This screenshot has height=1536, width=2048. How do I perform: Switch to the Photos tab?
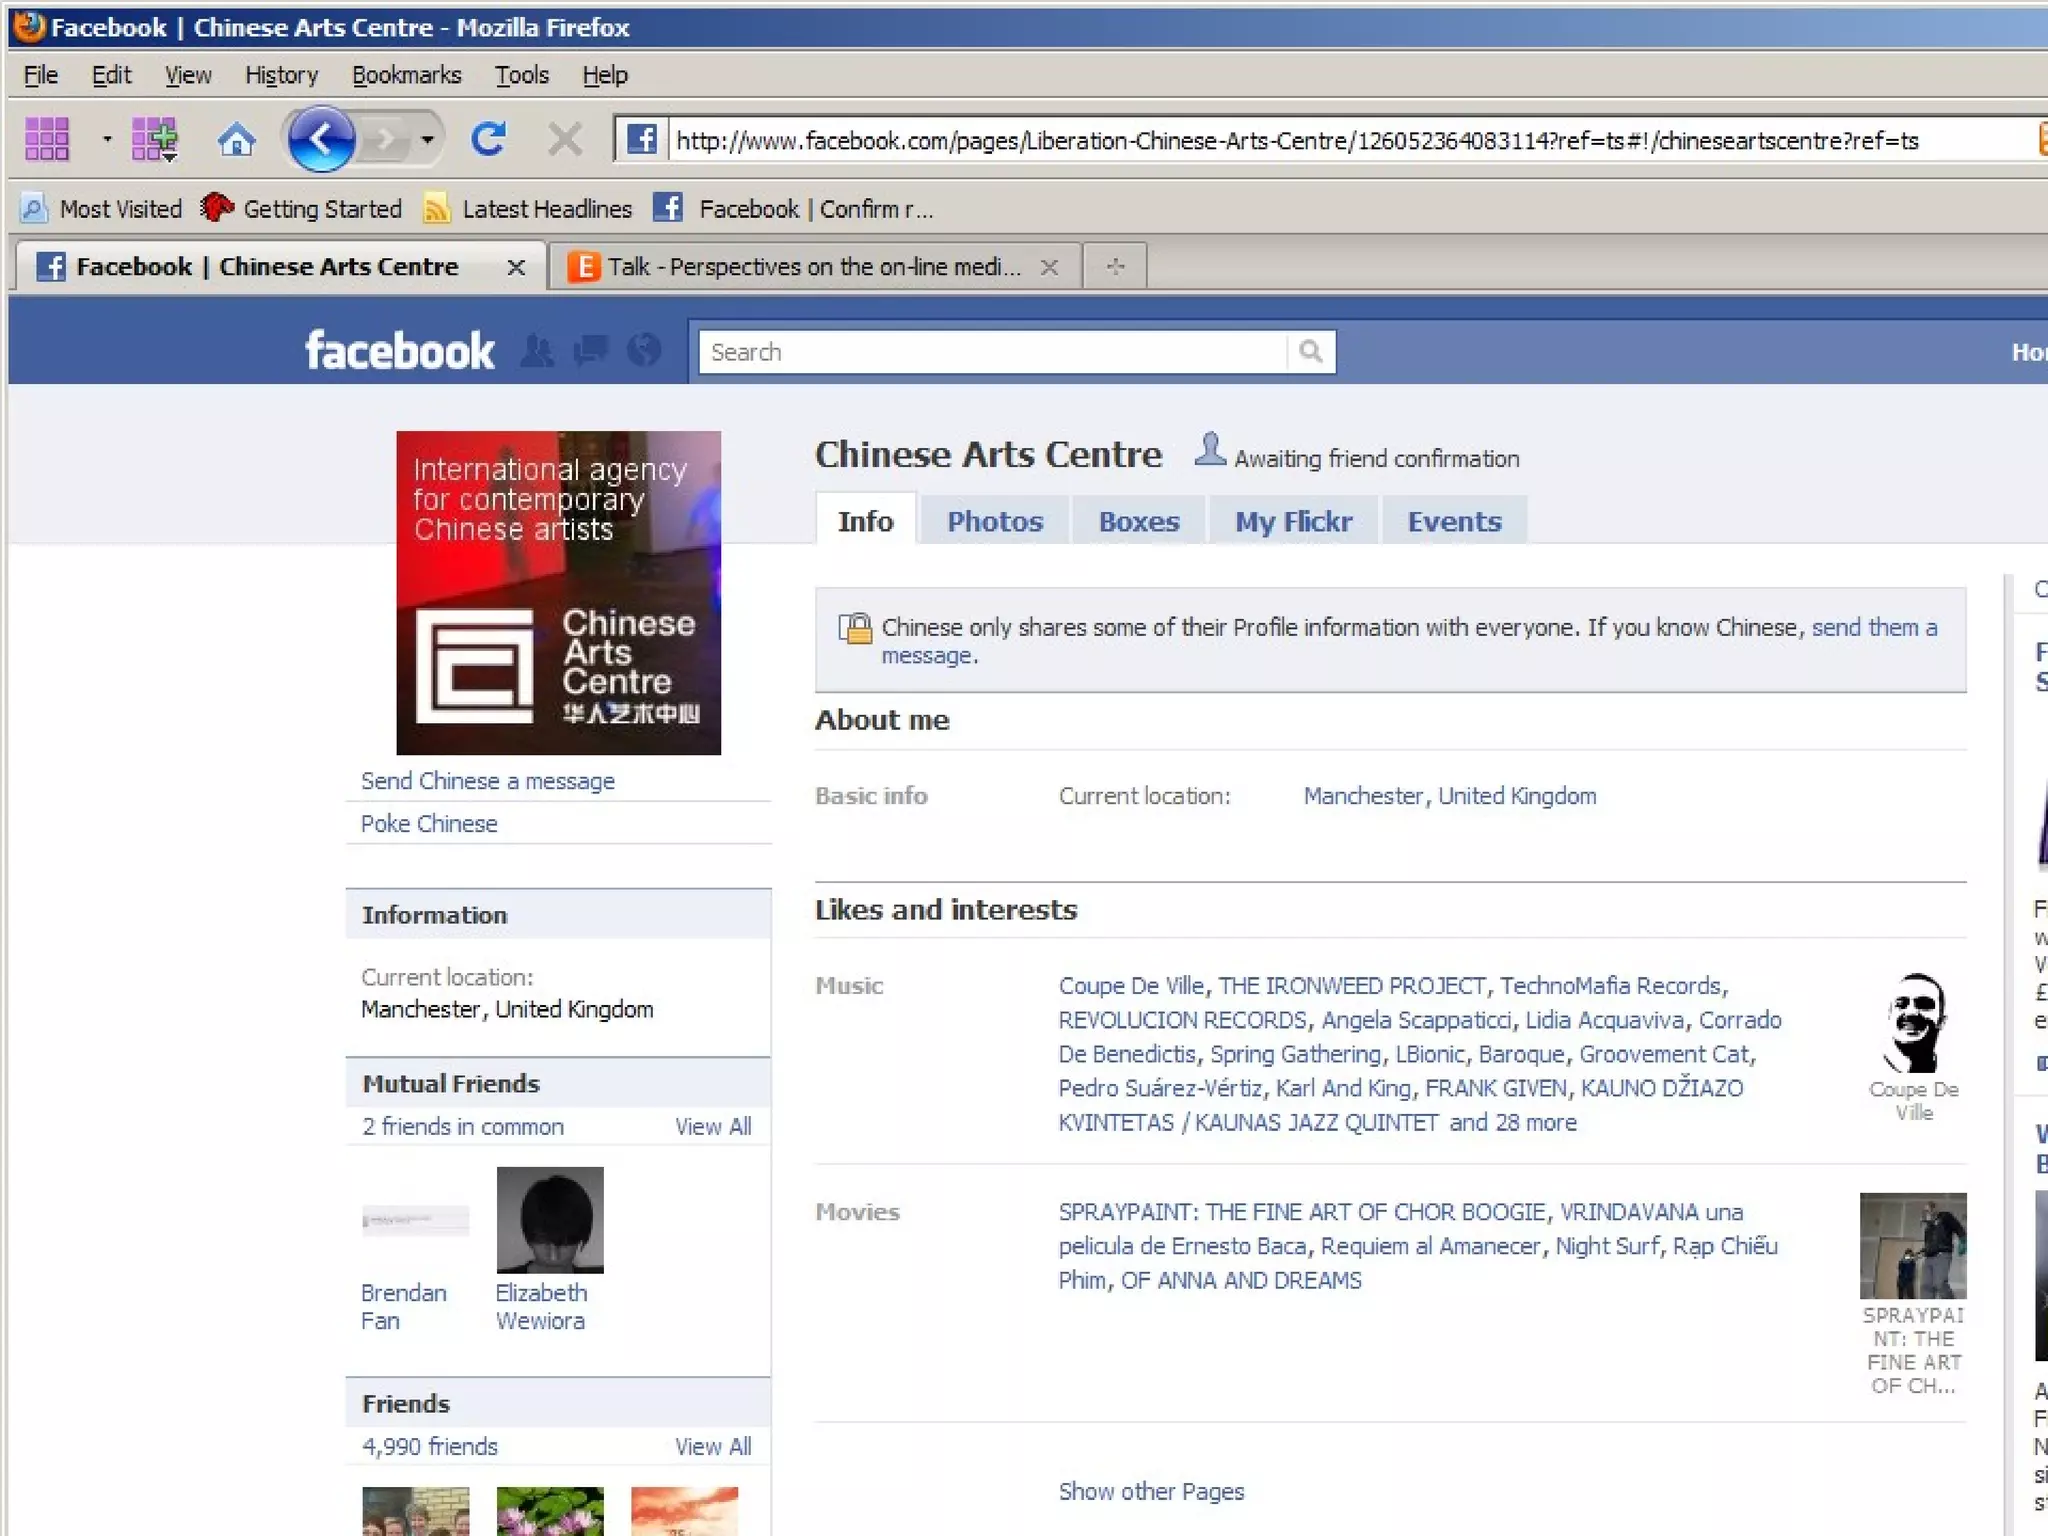pos(994,522)
